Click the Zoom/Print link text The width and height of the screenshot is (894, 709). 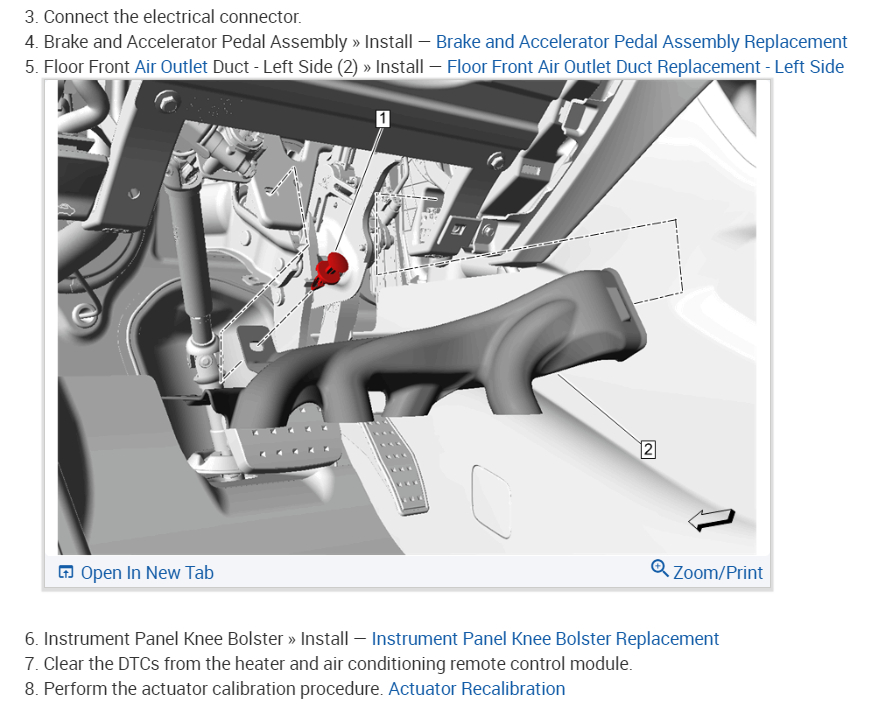click(x=718, y=573)
